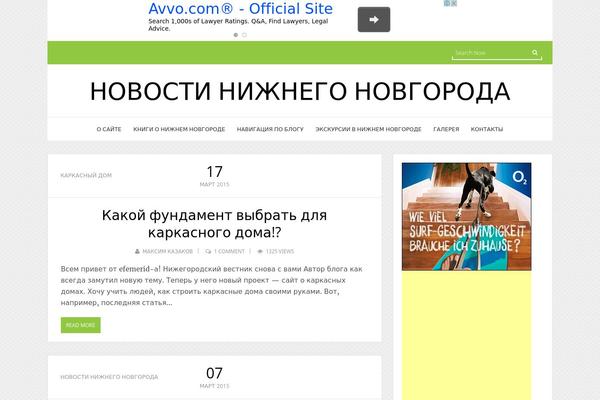Viewport: 600px width, 400px height.
Task: Open КНИГИ О НИЖНЕМ НОВГОРОДЕ menu item
Action: point(179,129)
